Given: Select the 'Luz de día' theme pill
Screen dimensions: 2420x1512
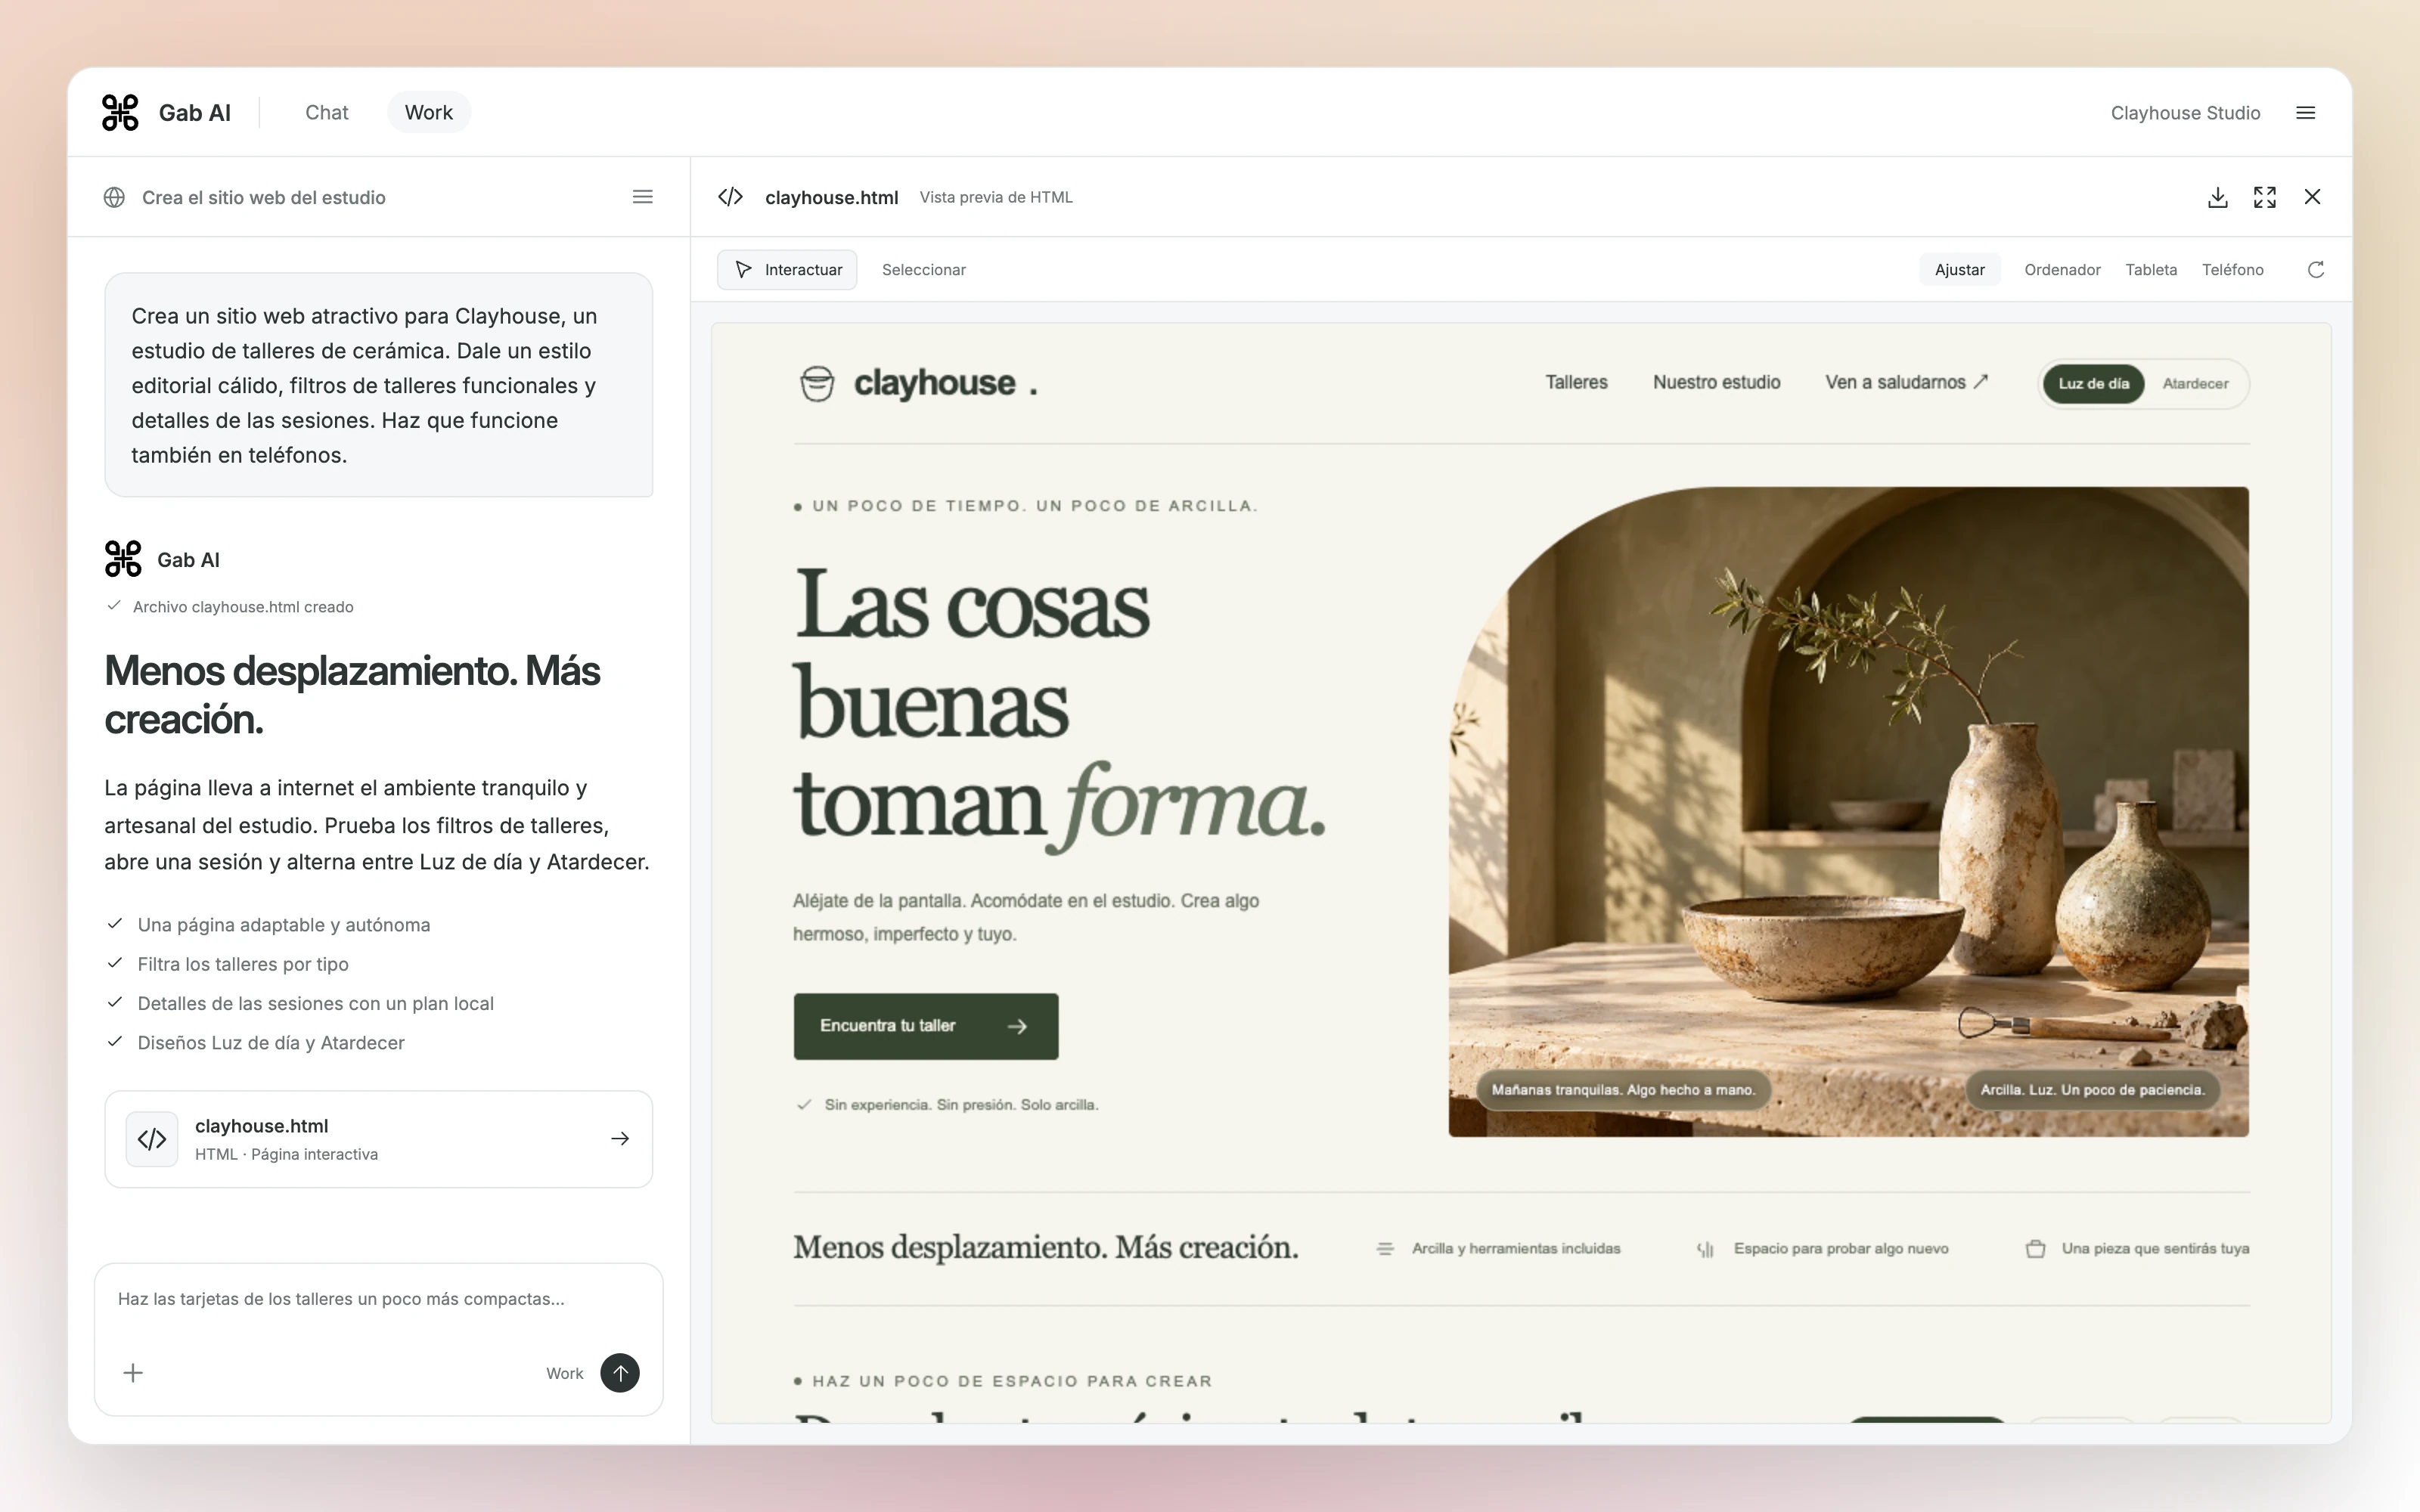Looking at the screenshot, I should [x=2093, y=384].
